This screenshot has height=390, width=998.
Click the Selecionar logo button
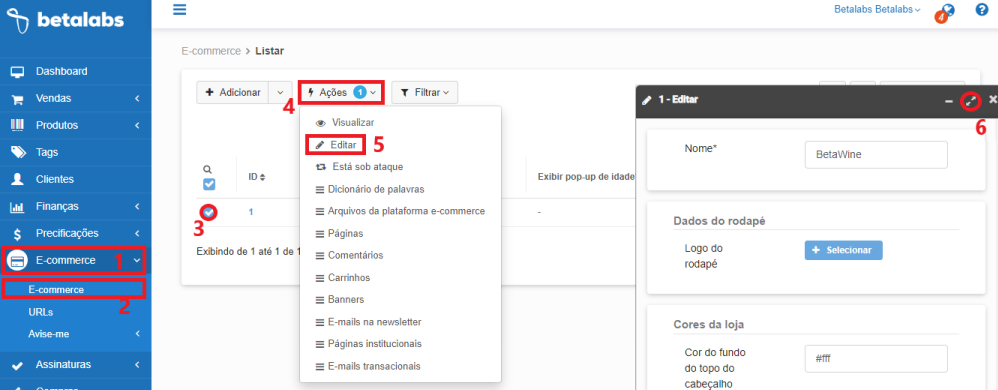843,250
